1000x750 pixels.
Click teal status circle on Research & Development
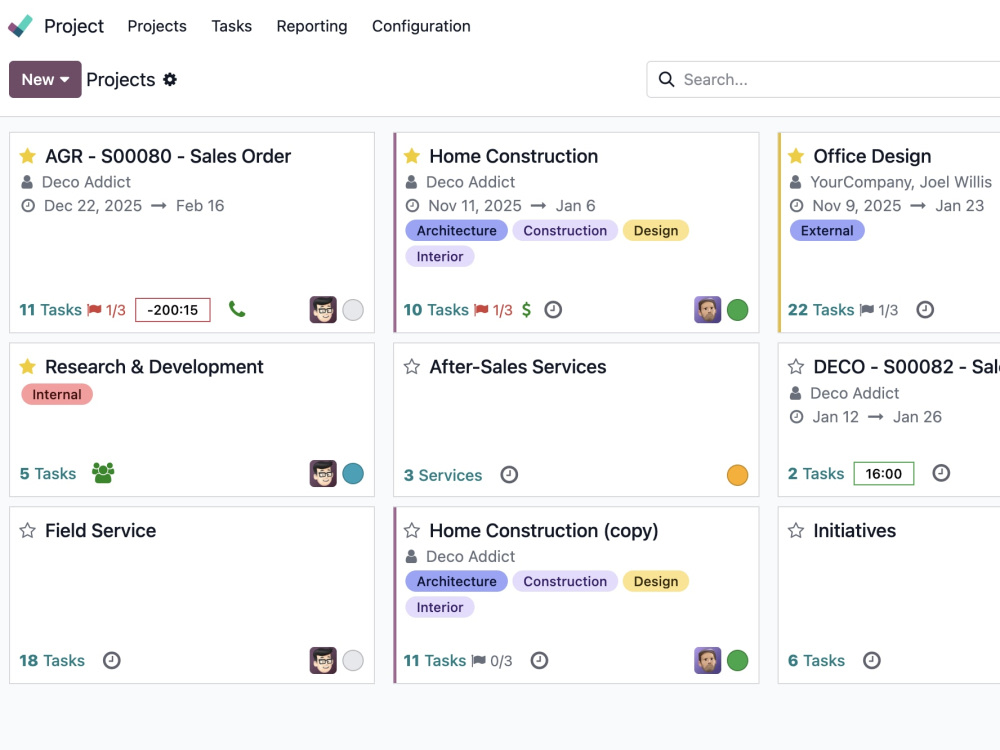[353, 473]
